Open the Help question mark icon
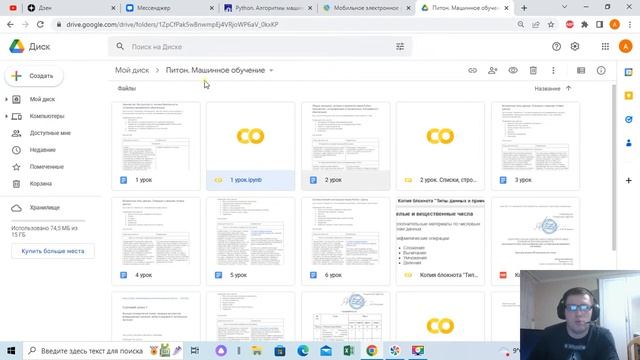Screen dimensions: 640x360 click(556, 47)
